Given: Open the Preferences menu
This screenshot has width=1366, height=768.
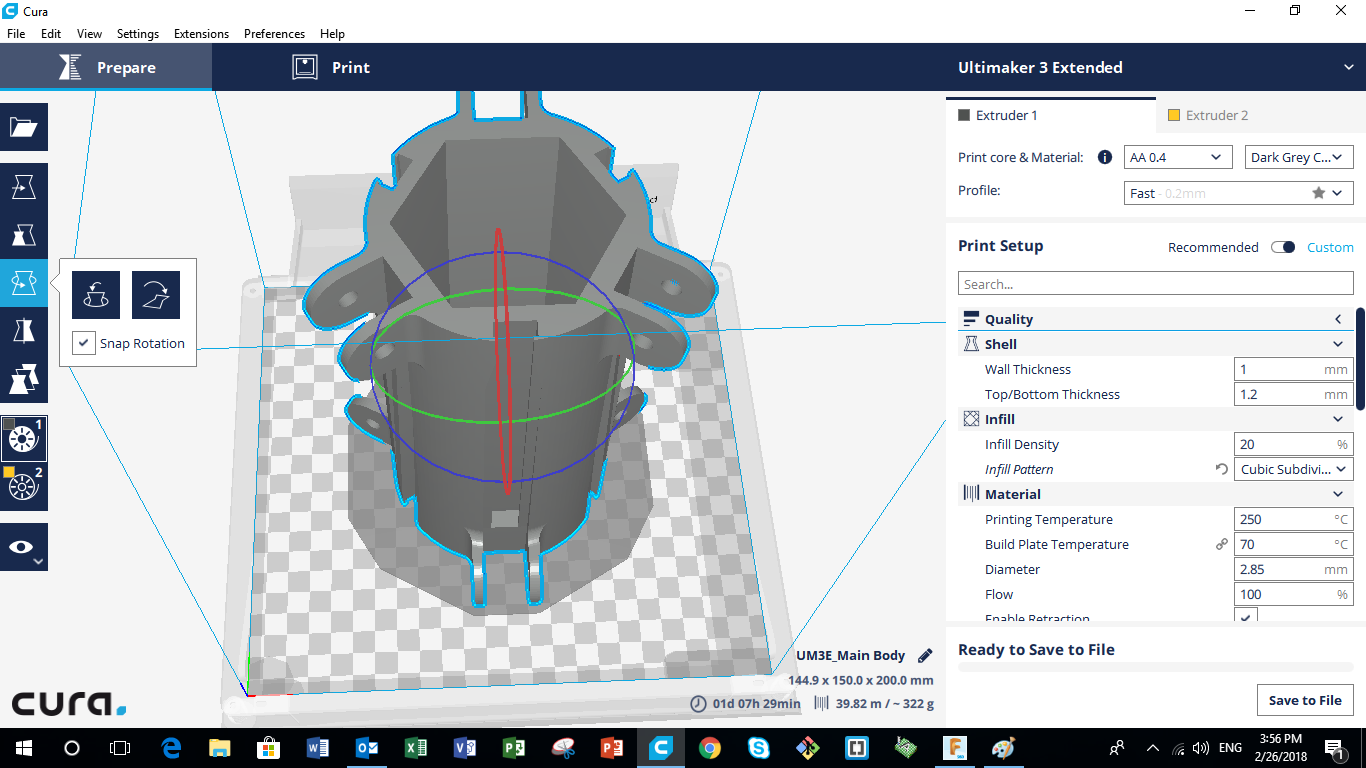Looking at the screenshot, I should [274, 33].
